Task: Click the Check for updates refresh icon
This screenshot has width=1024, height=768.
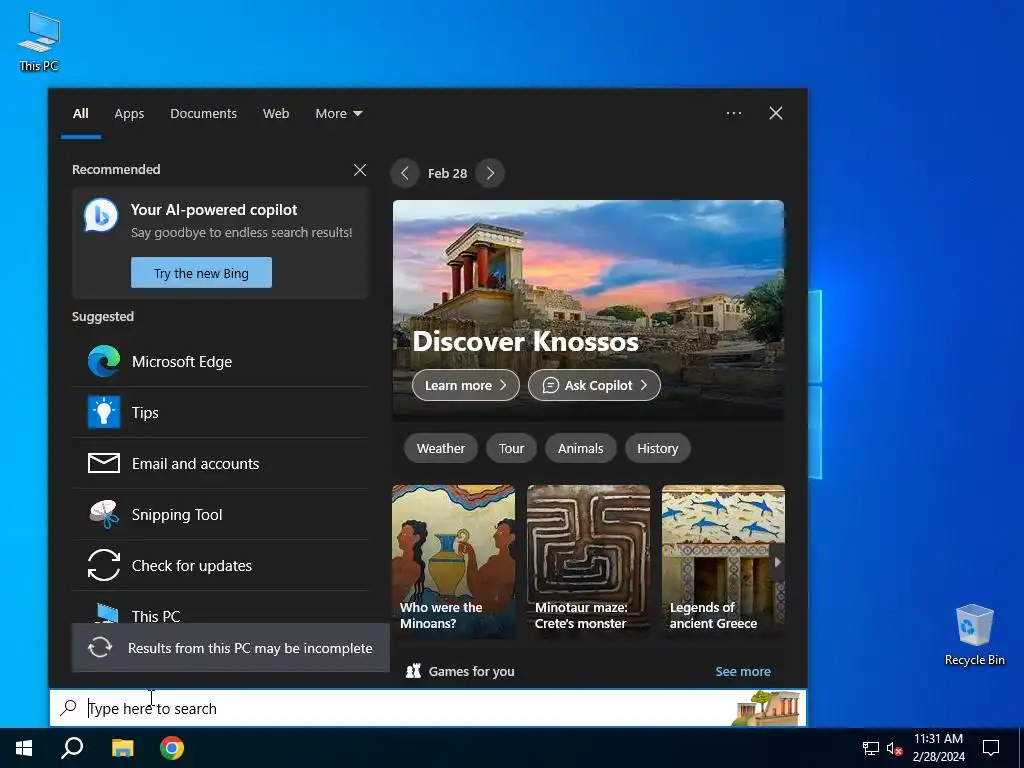Action: click(x=104, y=565)
